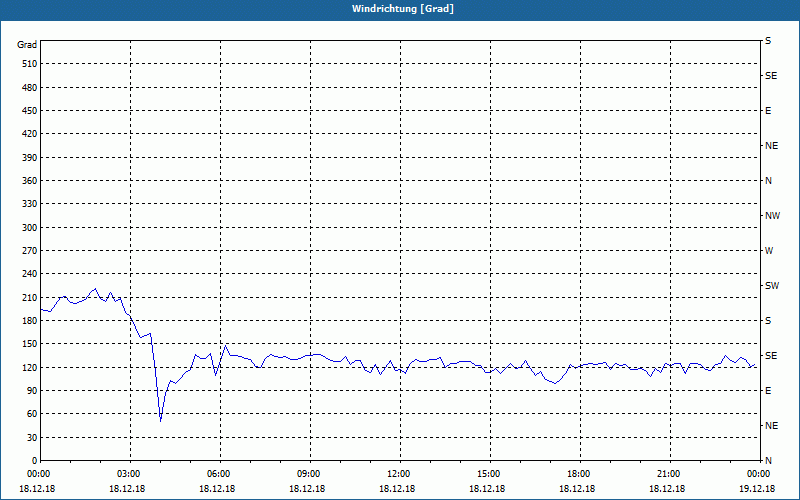The width and height of the screenshot is (800, 500).
Task: Click the blue line's highest peak point
Action: (95, 288)
